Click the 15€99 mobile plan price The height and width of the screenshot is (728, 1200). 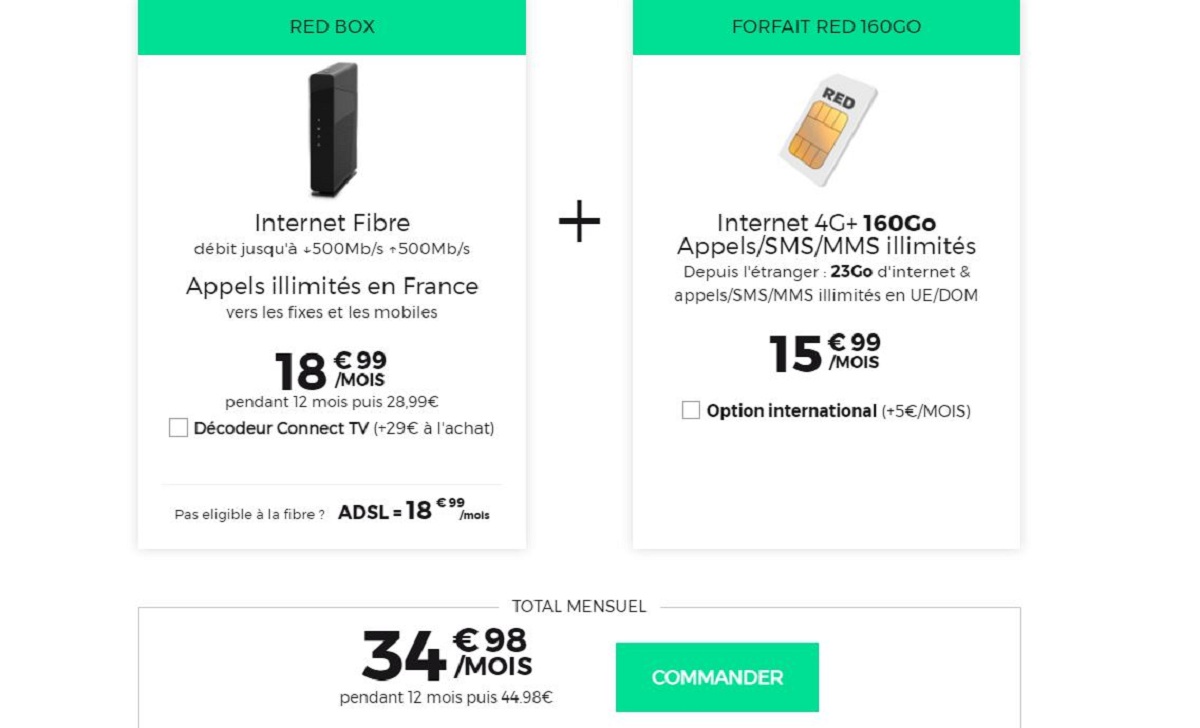pyautogui.click(x=823, y=350)
